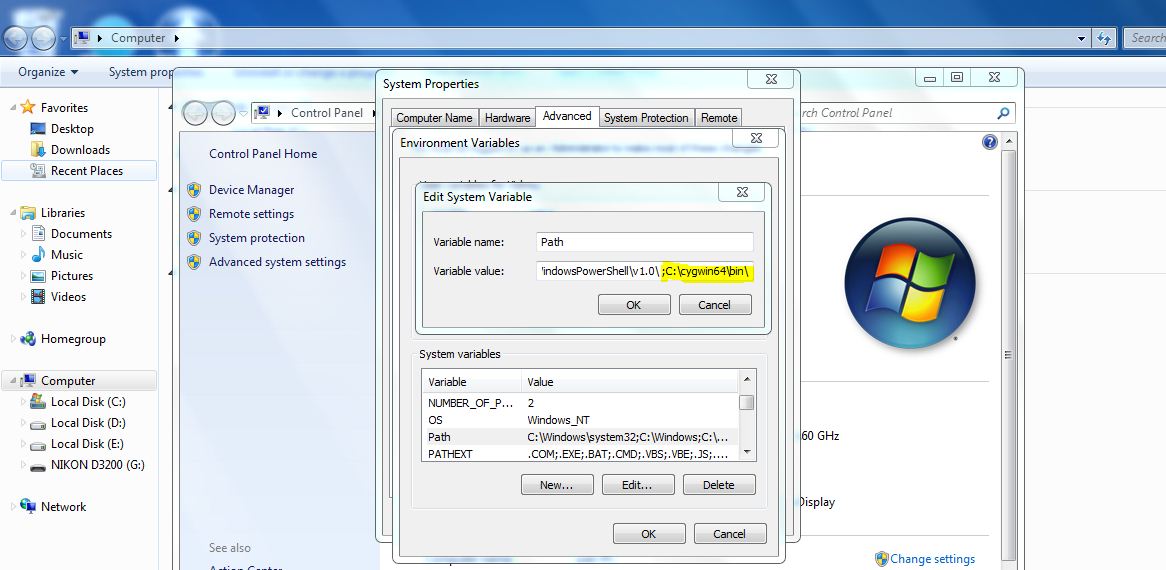Go to Control Panel Home
1166x570 pixels.
tap(263, 154)
